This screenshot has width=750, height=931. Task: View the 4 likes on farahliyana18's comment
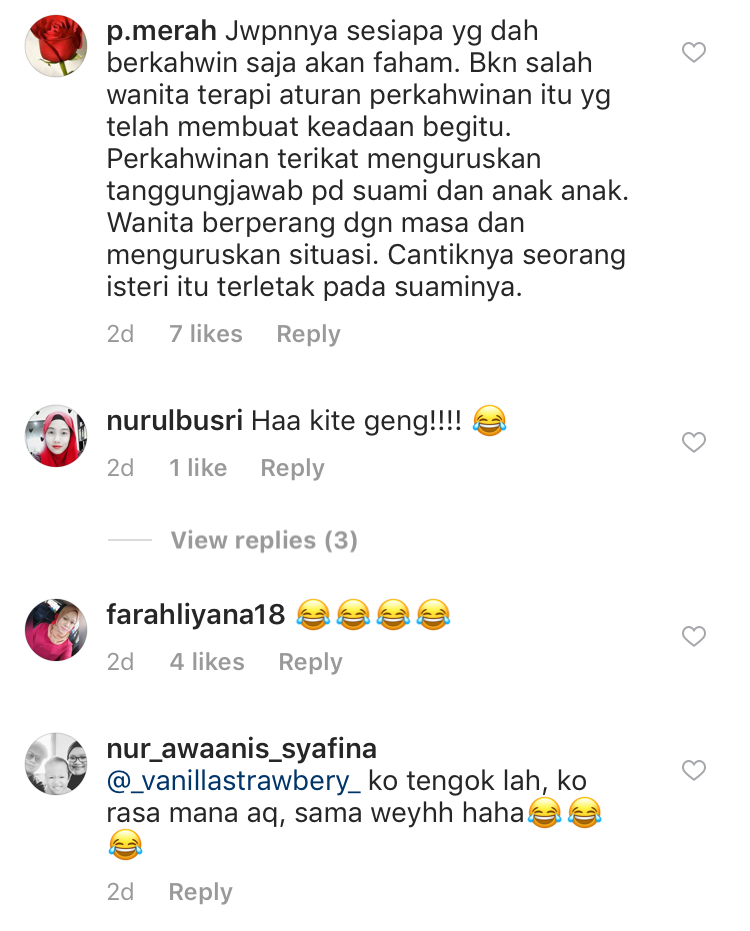[x=207, y=661]
